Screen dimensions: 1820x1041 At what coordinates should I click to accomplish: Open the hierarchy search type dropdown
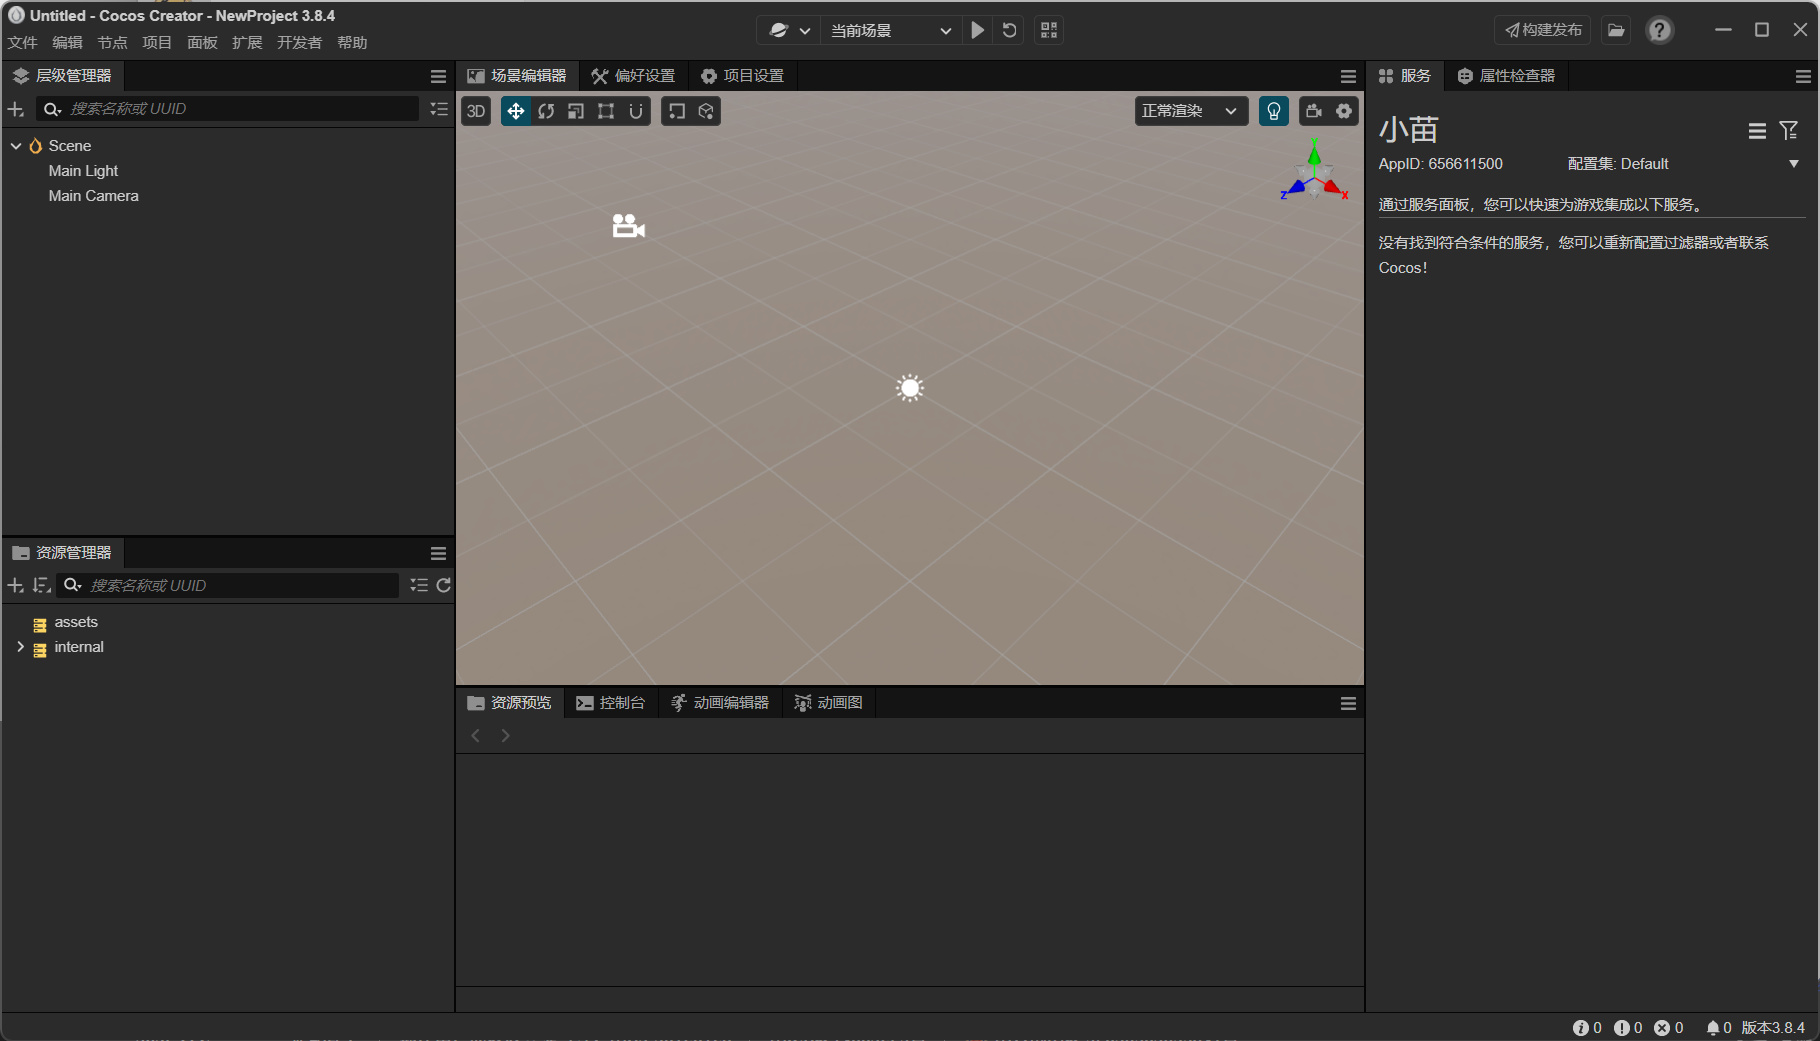click(x=53, y=109)
